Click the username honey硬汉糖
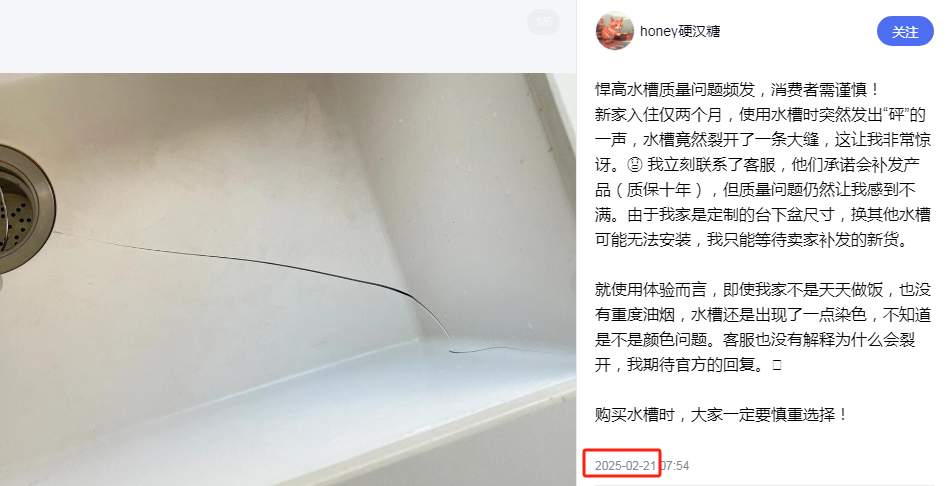The width and height of the screenshot is (946, 486). point(680,31)
